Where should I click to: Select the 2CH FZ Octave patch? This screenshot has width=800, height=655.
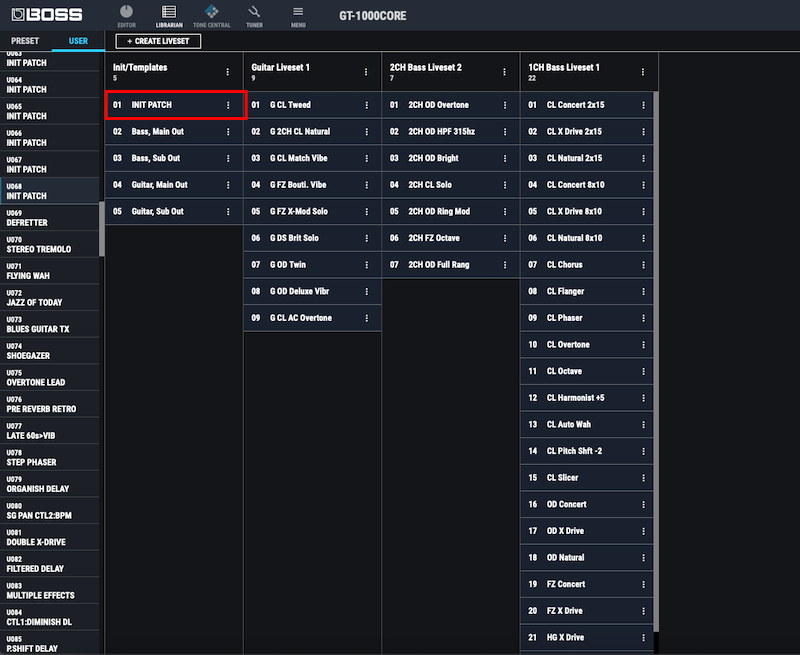point(451,238)
